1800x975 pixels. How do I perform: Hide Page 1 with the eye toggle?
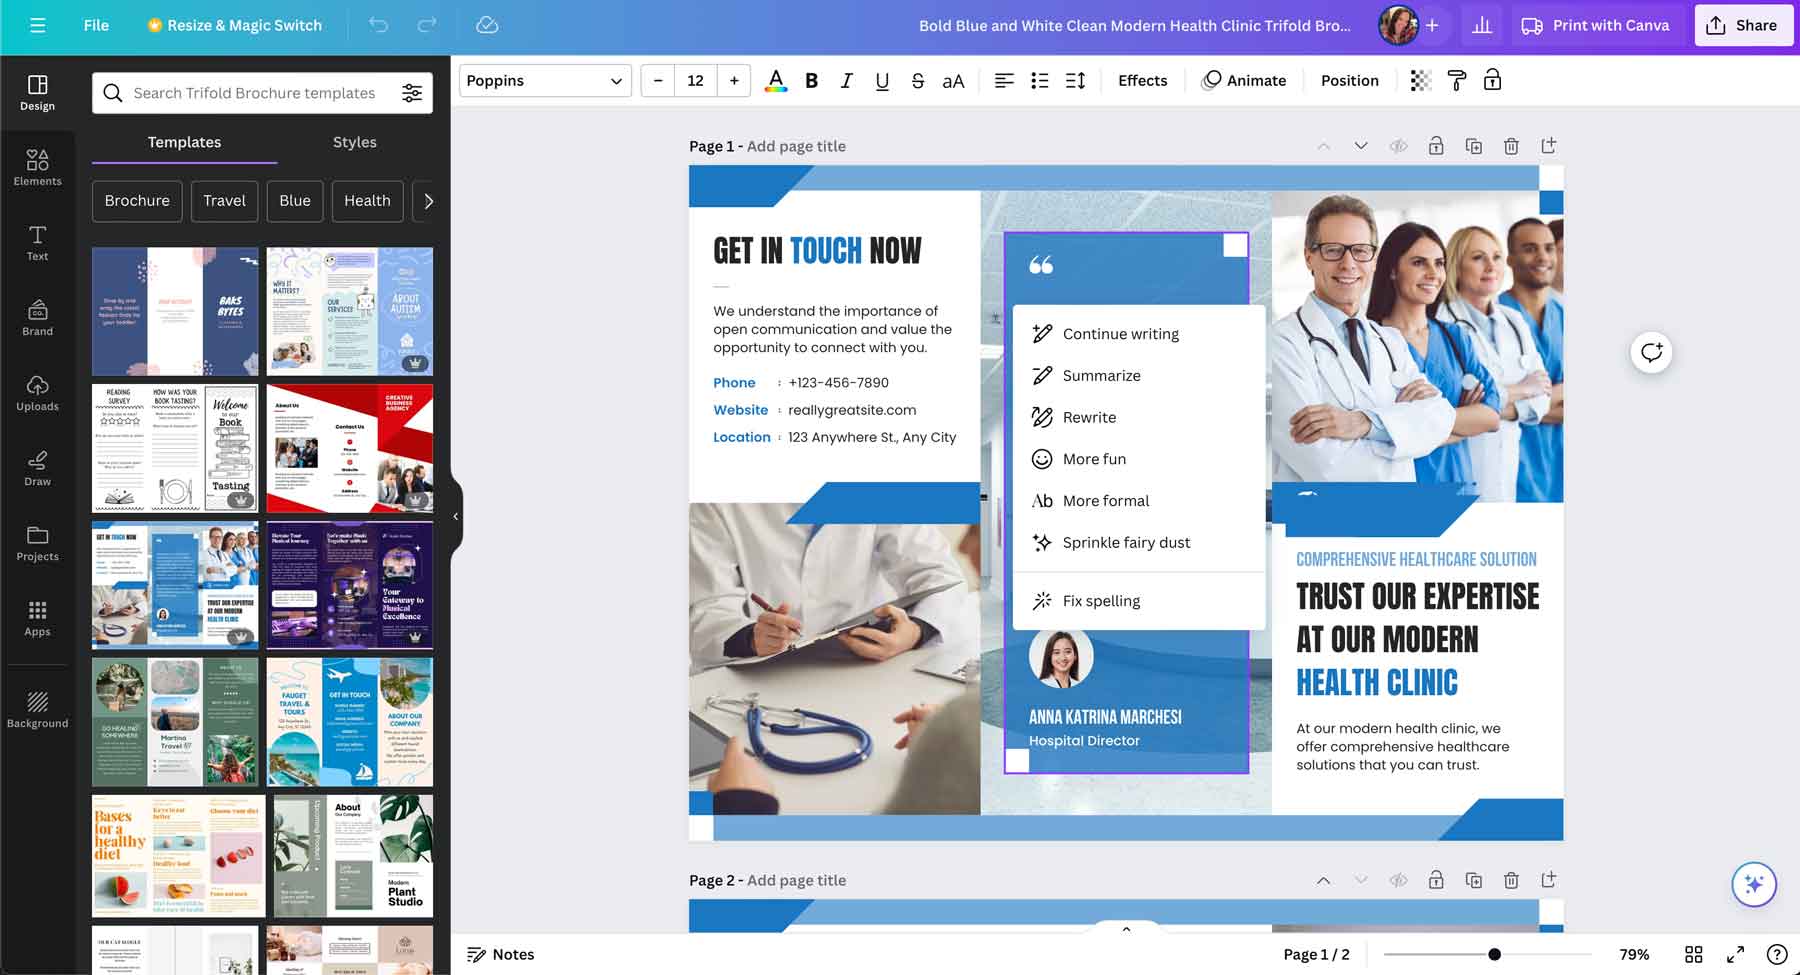click(1397, 145)
